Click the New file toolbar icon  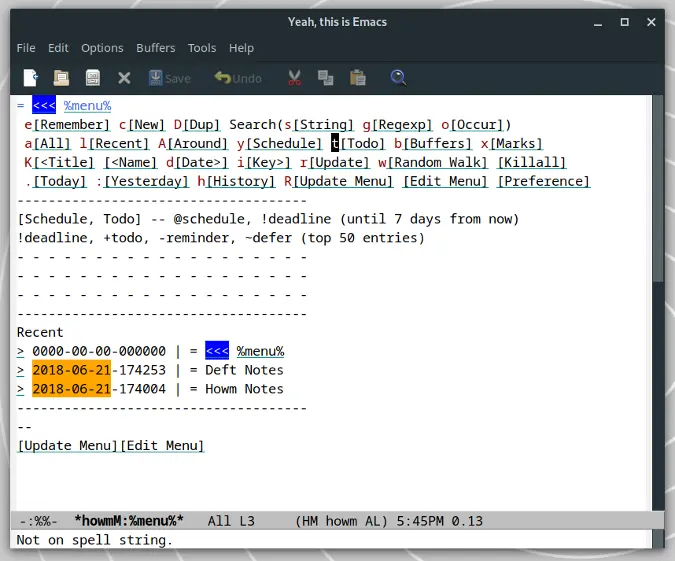pyautogui.click(x=31, y=78)
